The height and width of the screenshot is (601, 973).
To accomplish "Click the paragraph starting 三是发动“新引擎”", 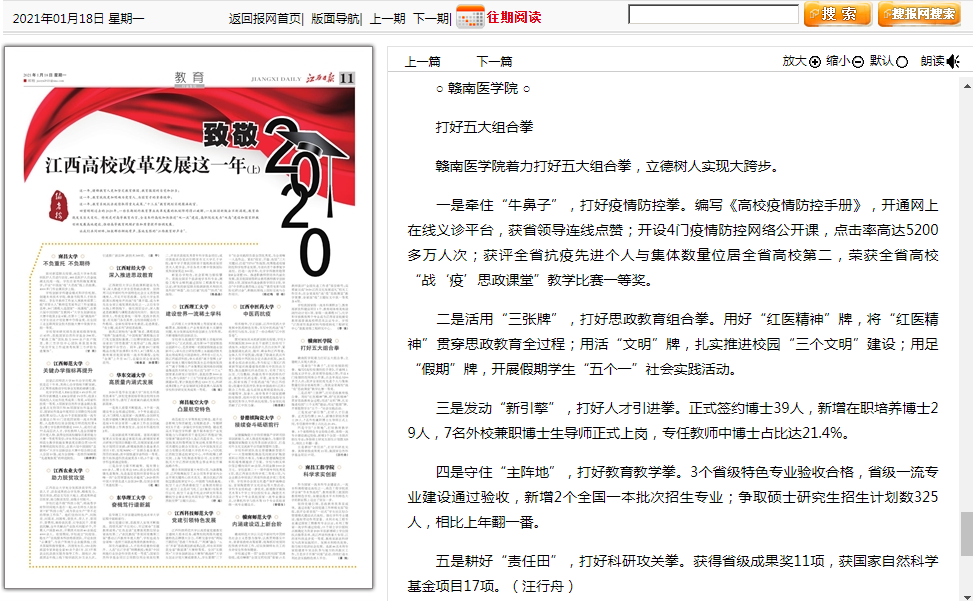I will [x=673, y=421].
